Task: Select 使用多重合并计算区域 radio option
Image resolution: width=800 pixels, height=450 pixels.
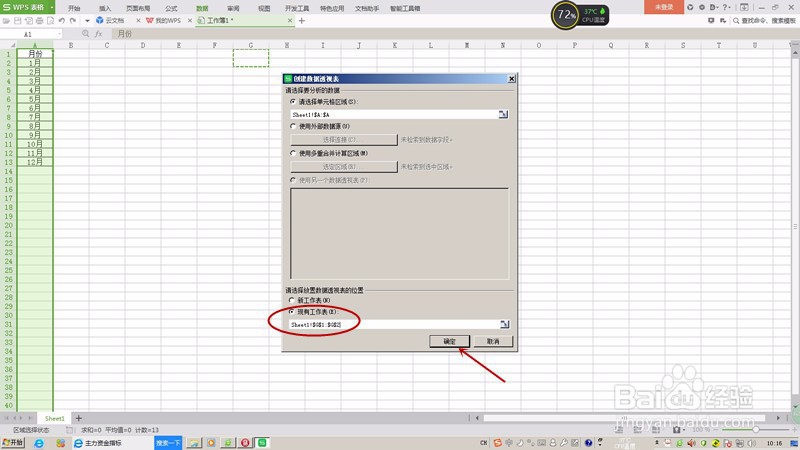Action: coord(293,153)
